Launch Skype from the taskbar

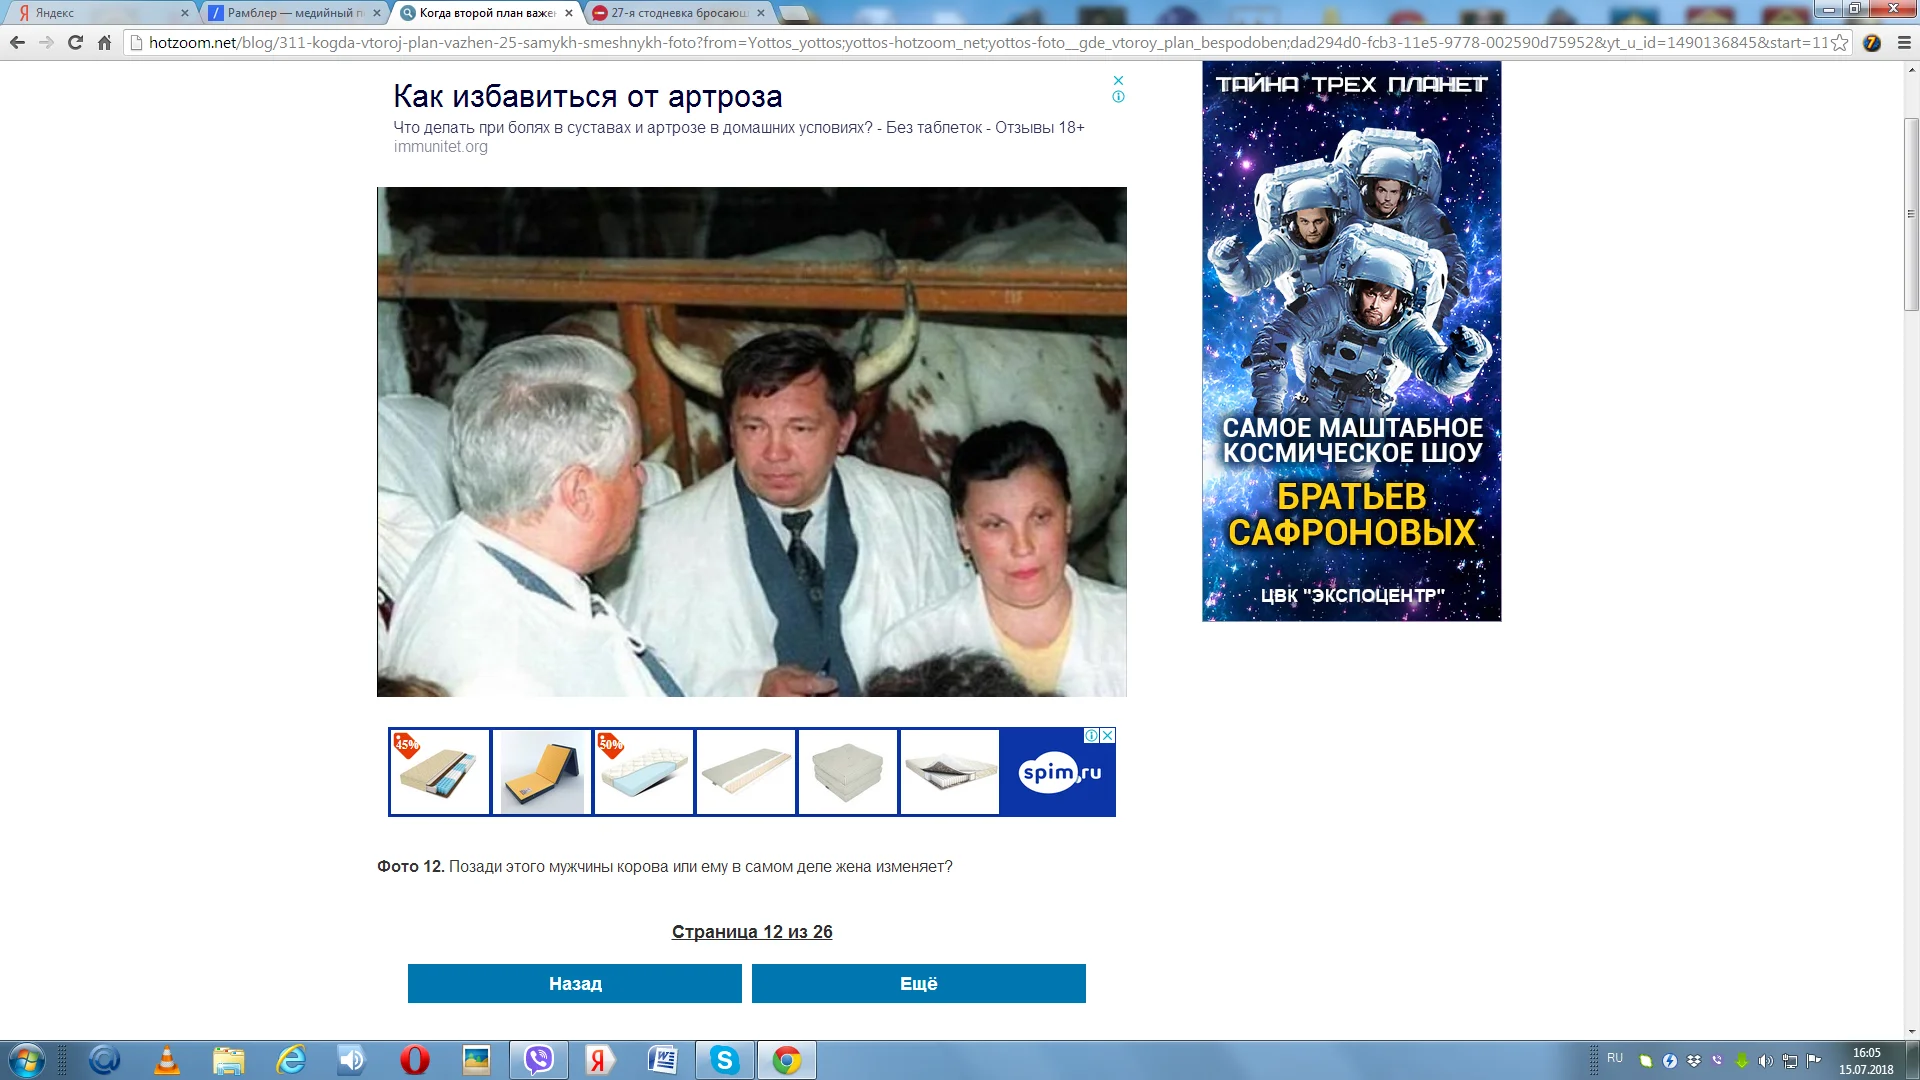pyautogui.click(x=724, y=1060)
